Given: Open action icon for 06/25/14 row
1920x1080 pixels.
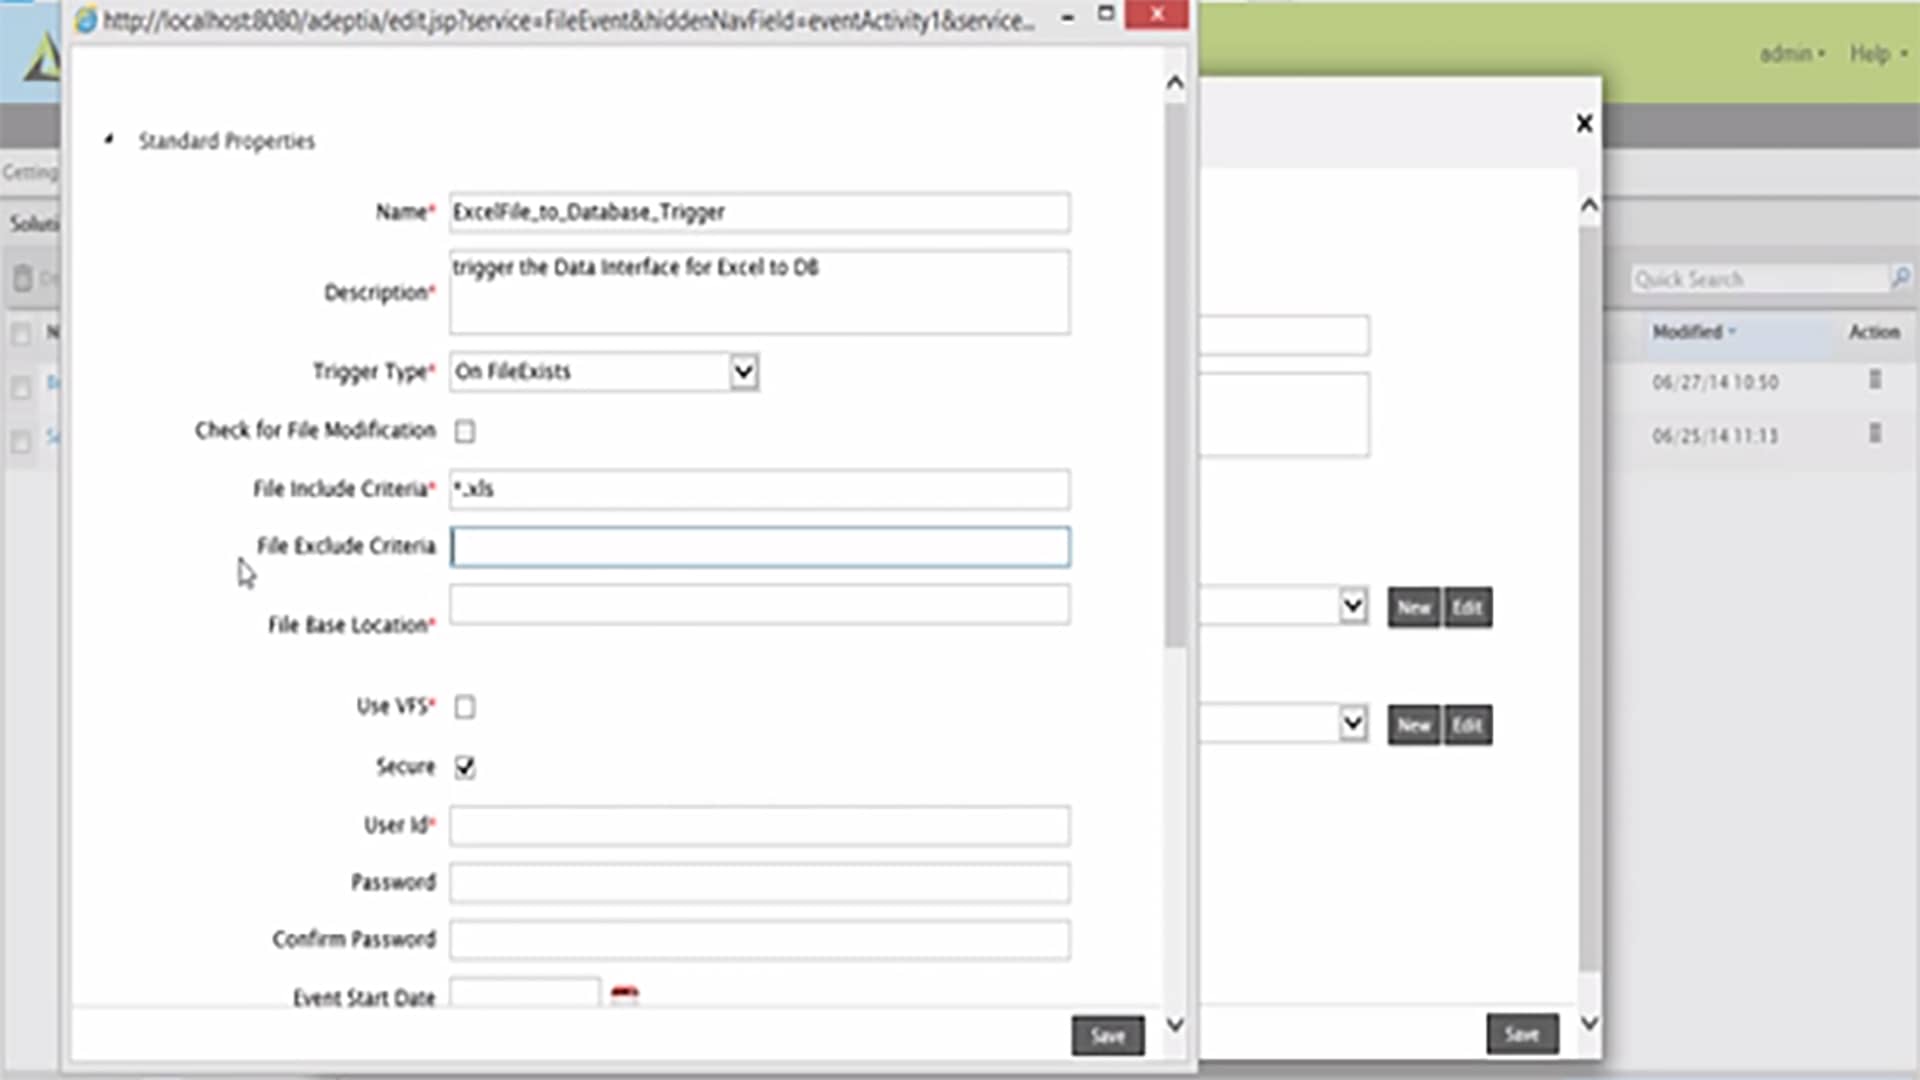Looking at the screenshot, I should (1875, 434).
